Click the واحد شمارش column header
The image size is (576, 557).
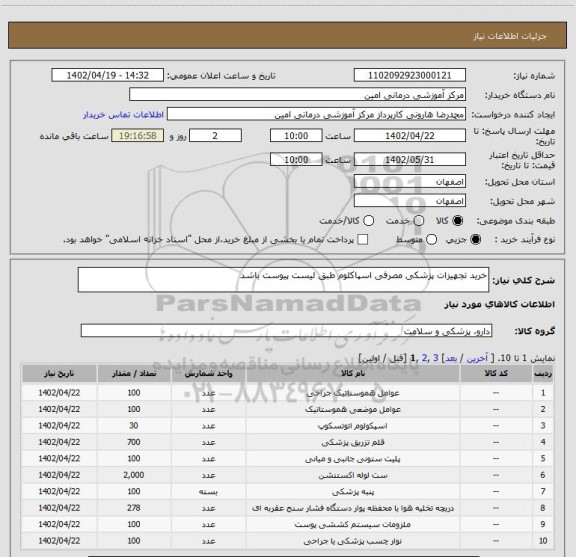point(208,373)
